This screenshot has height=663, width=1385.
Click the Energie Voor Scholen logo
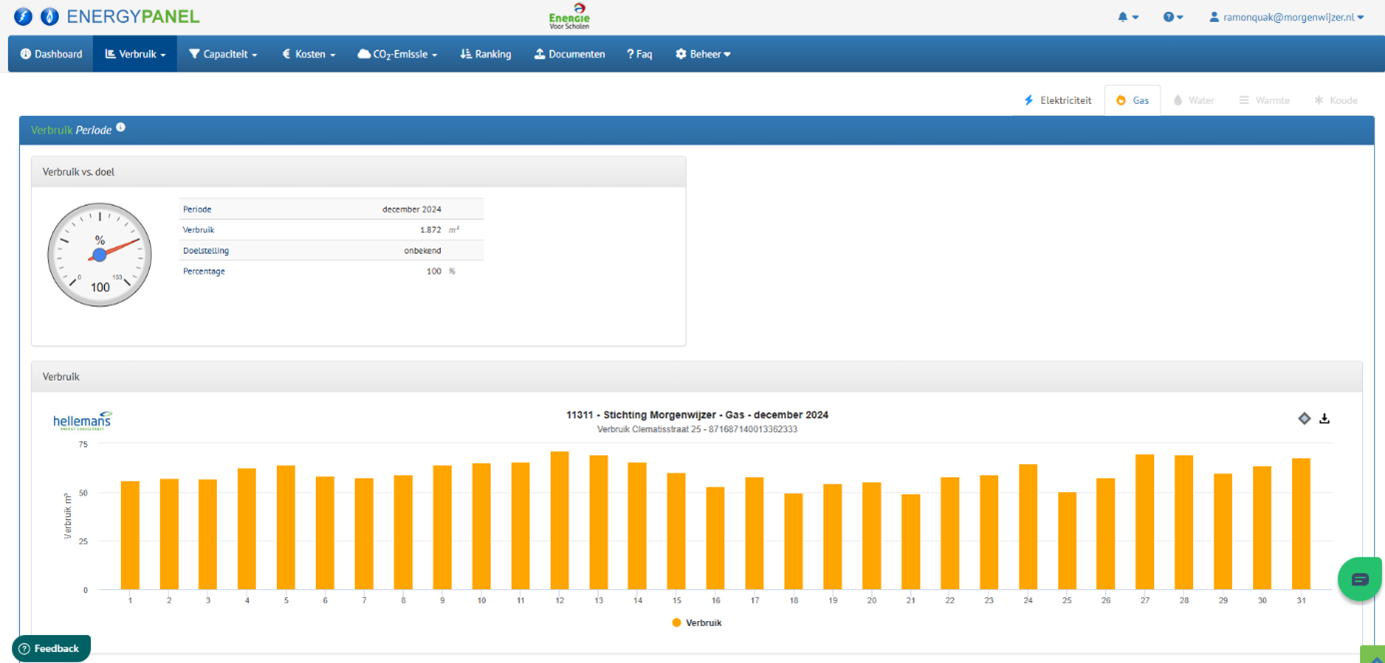point(569,17)
